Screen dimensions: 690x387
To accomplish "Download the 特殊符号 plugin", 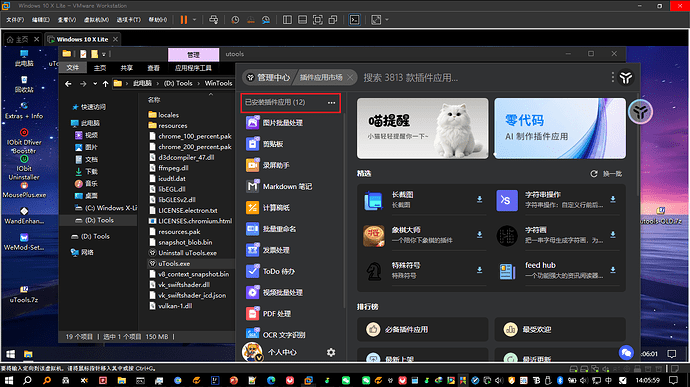I will 479,270.
